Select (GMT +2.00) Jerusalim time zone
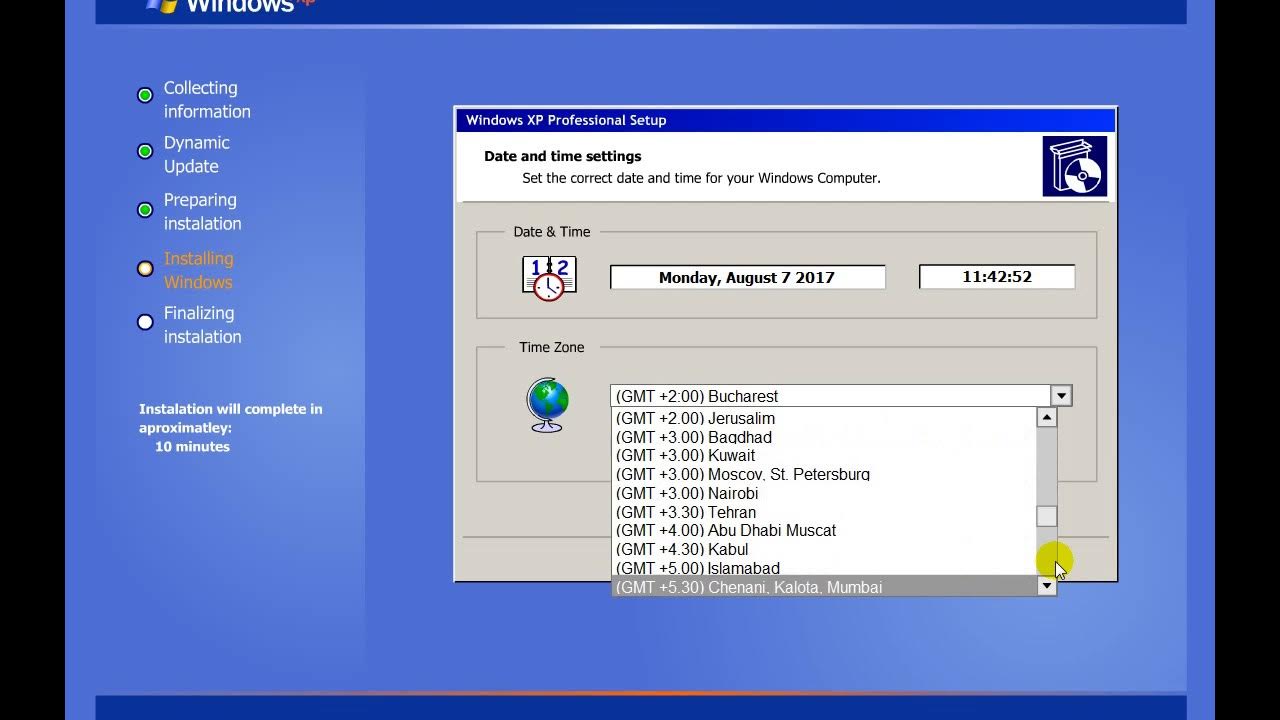Image resolution: width=1280 pixels, height=720 pixels. pos(824,418)
